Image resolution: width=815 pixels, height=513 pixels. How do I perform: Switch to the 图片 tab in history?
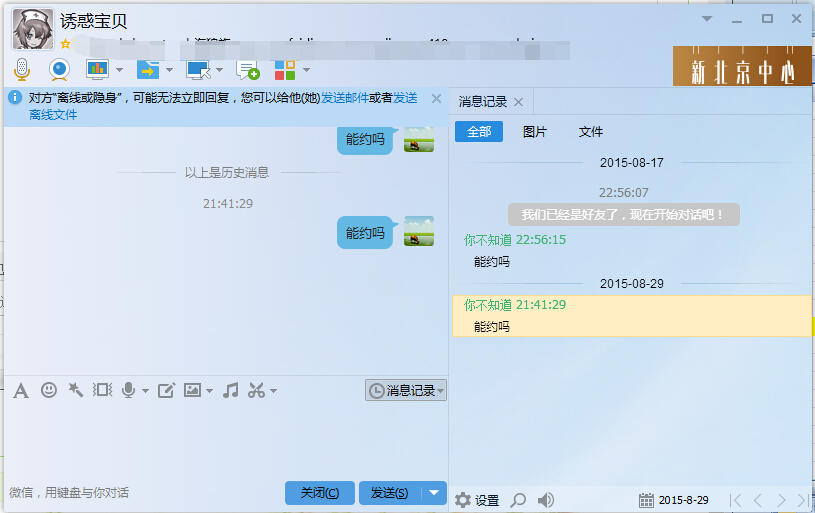(x=535, y=132)
